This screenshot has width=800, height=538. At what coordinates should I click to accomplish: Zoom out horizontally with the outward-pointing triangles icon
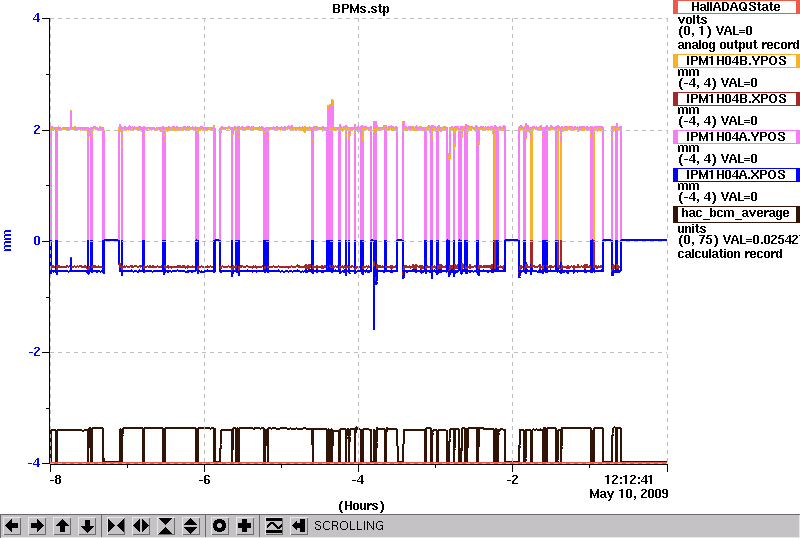(x=141, y=526)
